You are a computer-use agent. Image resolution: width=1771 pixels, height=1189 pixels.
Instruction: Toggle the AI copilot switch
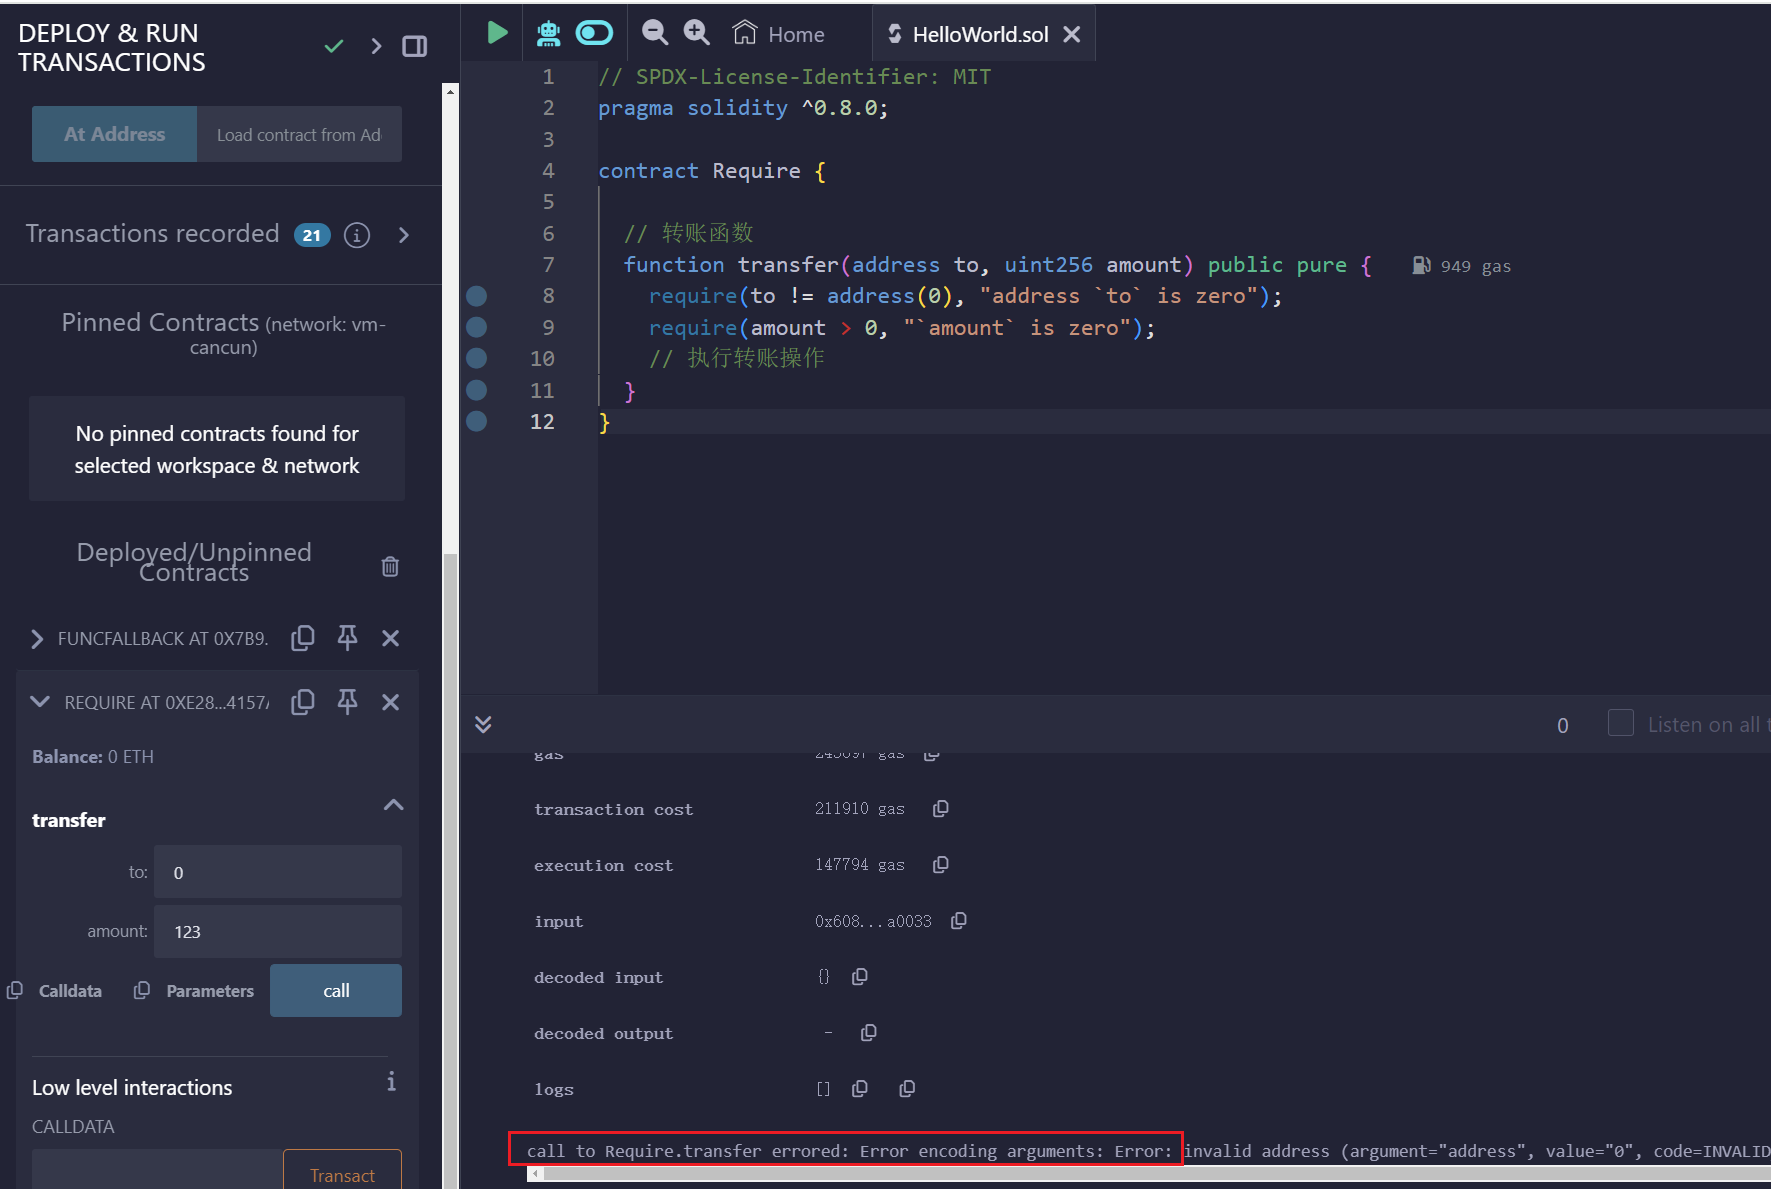594,34
